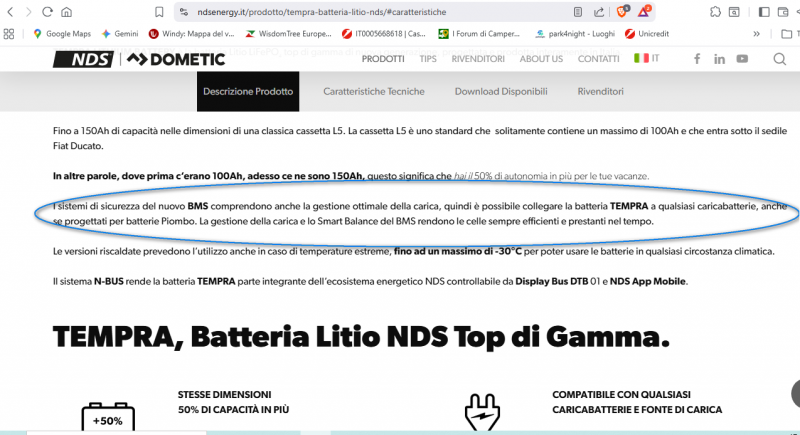
Task: Select the Descrizione Prodotto tab
Action: click(x=248, y=91)
